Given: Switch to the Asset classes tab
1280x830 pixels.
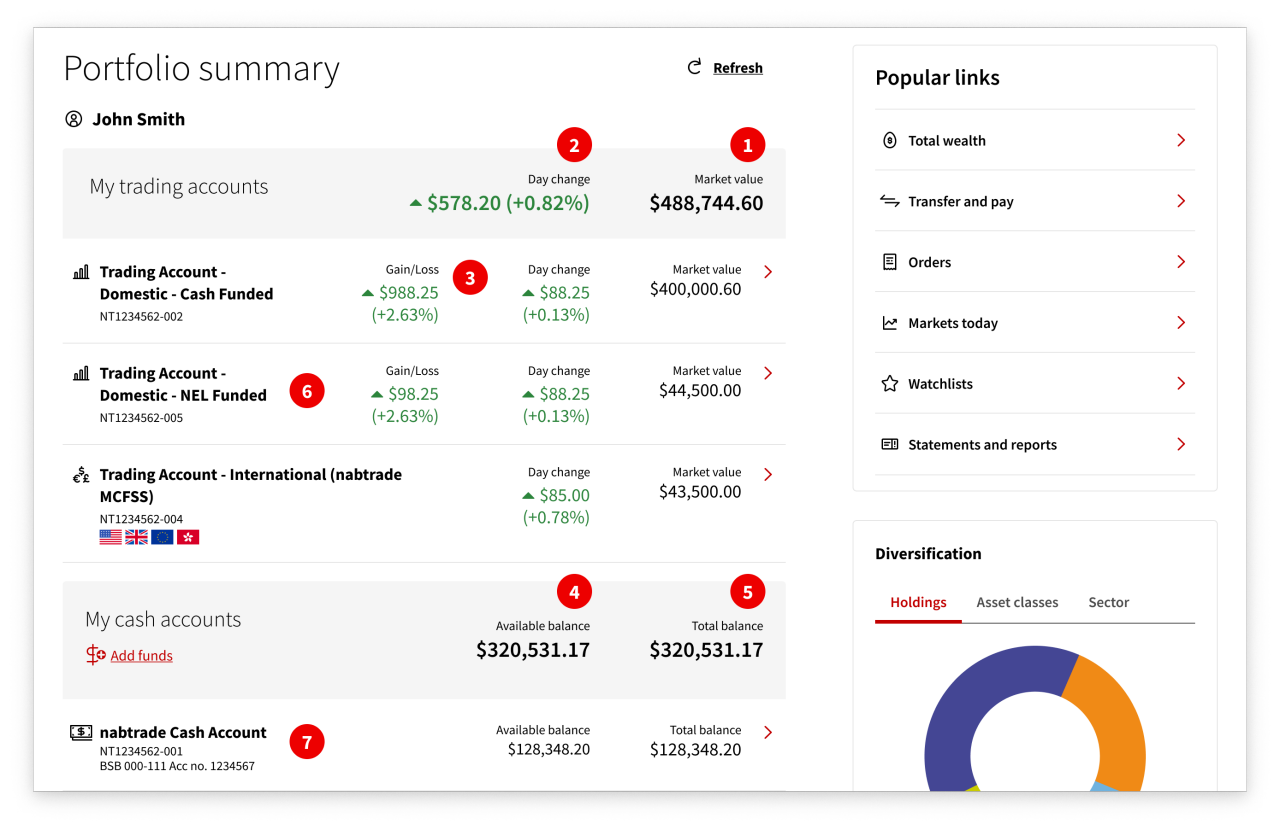Looking at the screenshot, I should point(1017,602).
